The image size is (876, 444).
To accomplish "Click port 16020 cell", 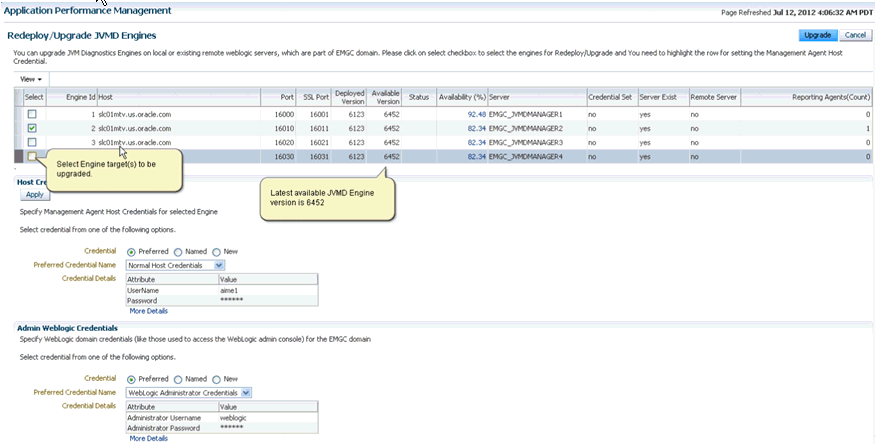I will coord(284,142).
